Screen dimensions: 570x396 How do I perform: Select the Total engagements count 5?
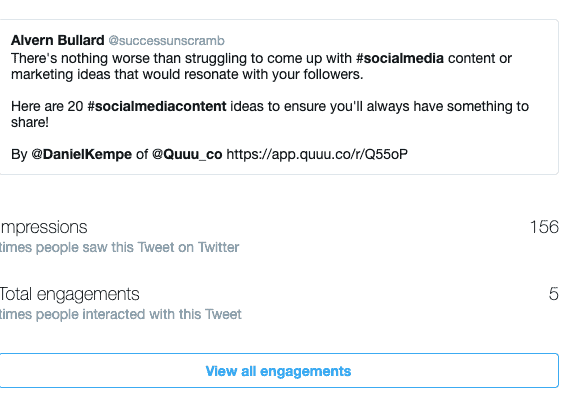click(554, 294)
